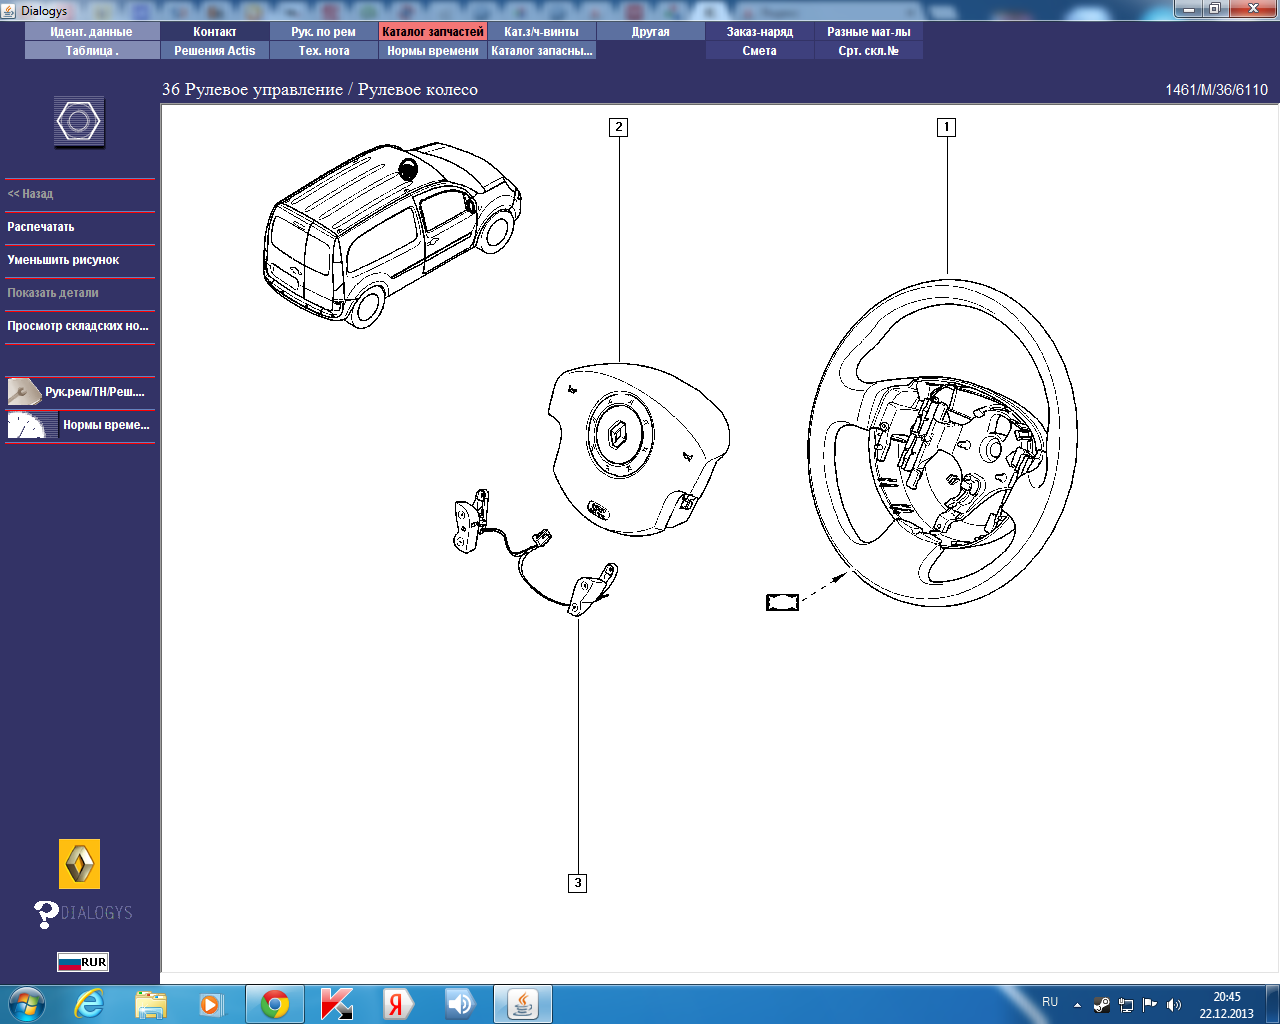Image resolution: width=1280 pixels, height=1024 pixels.
Task: Open the Кат.з/ч-винты tab
Action: pos(542,32)
